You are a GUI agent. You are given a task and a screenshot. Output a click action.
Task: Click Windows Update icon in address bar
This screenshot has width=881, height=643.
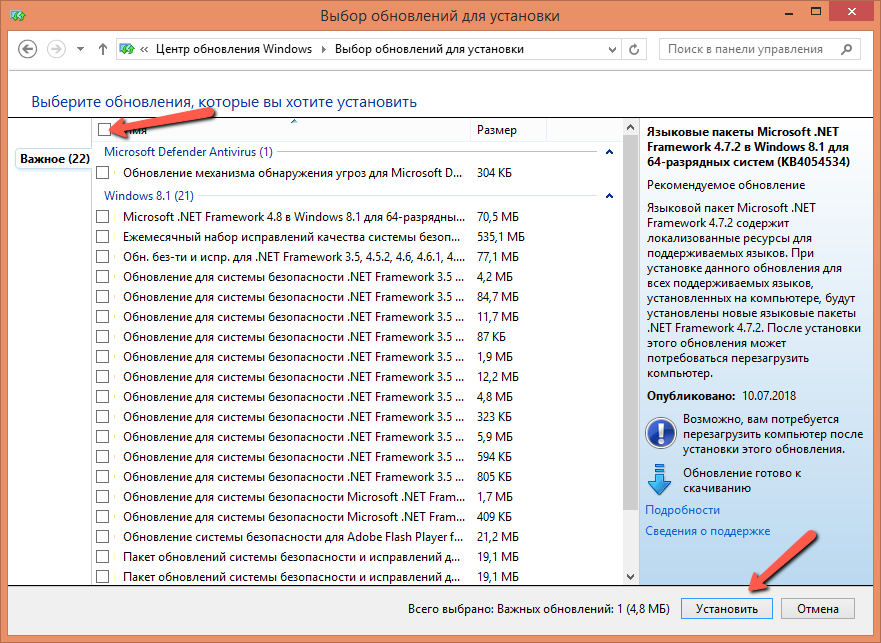click(x=127, y=49)
